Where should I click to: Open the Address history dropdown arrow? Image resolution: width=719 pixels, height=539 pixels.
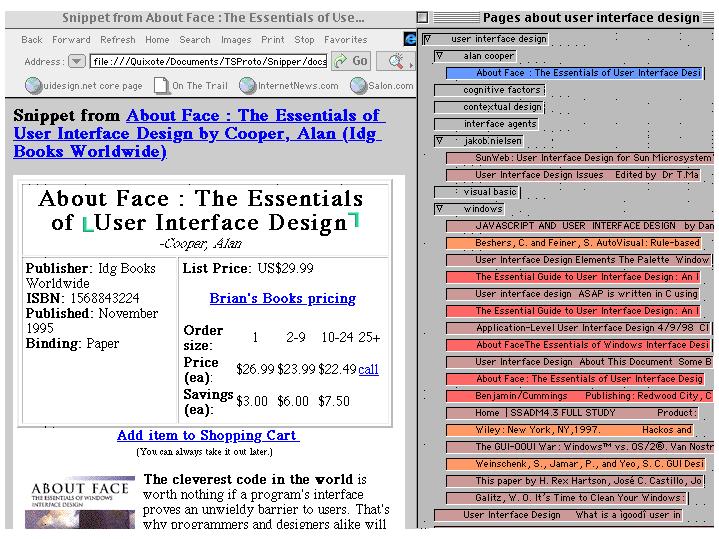tap(77, 61)
